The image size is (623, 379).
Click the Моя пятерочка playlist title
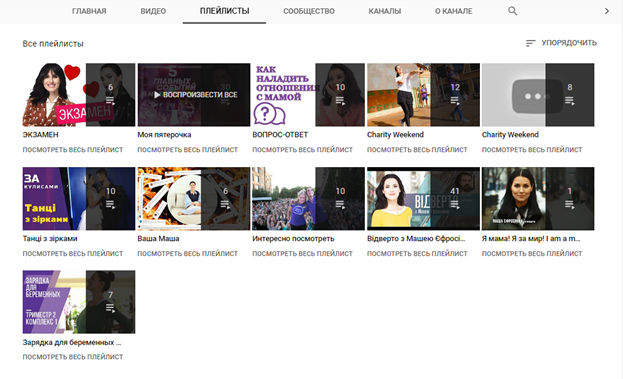[x=164, y=135]
